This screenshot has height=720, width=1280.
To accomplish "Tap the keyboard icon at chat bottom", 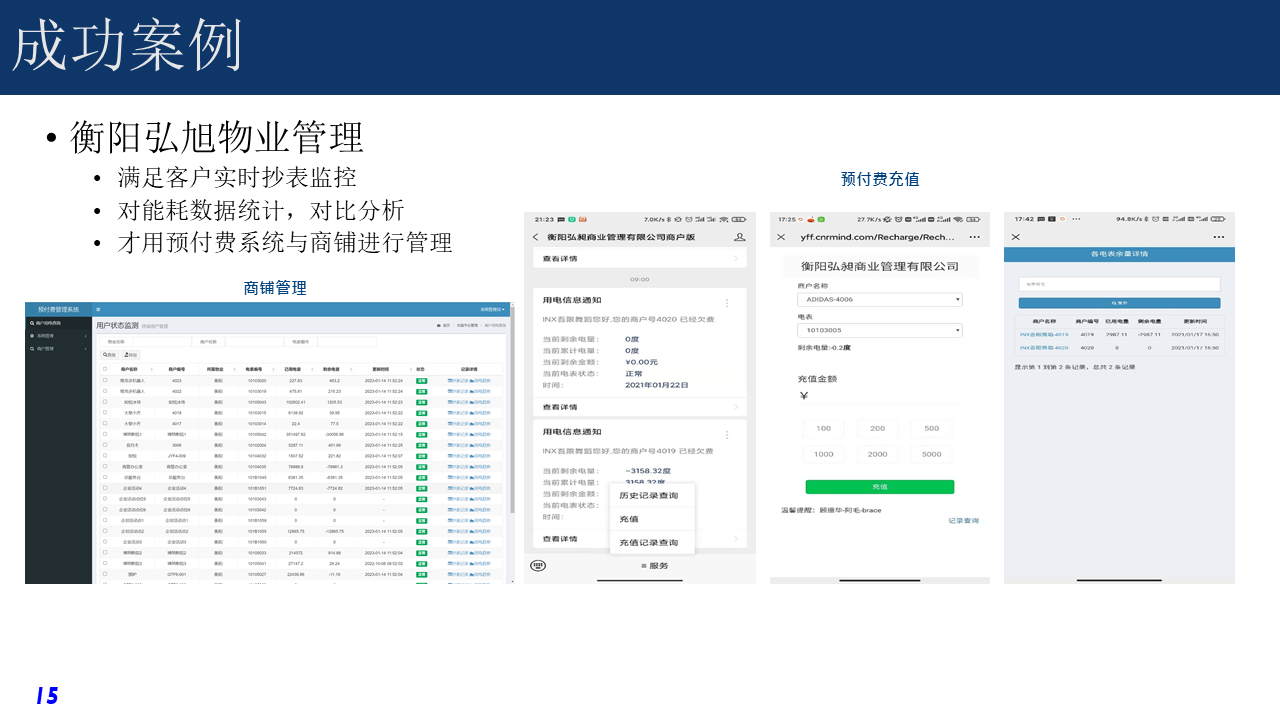I will pyautogui.click(x=538, y=566).
